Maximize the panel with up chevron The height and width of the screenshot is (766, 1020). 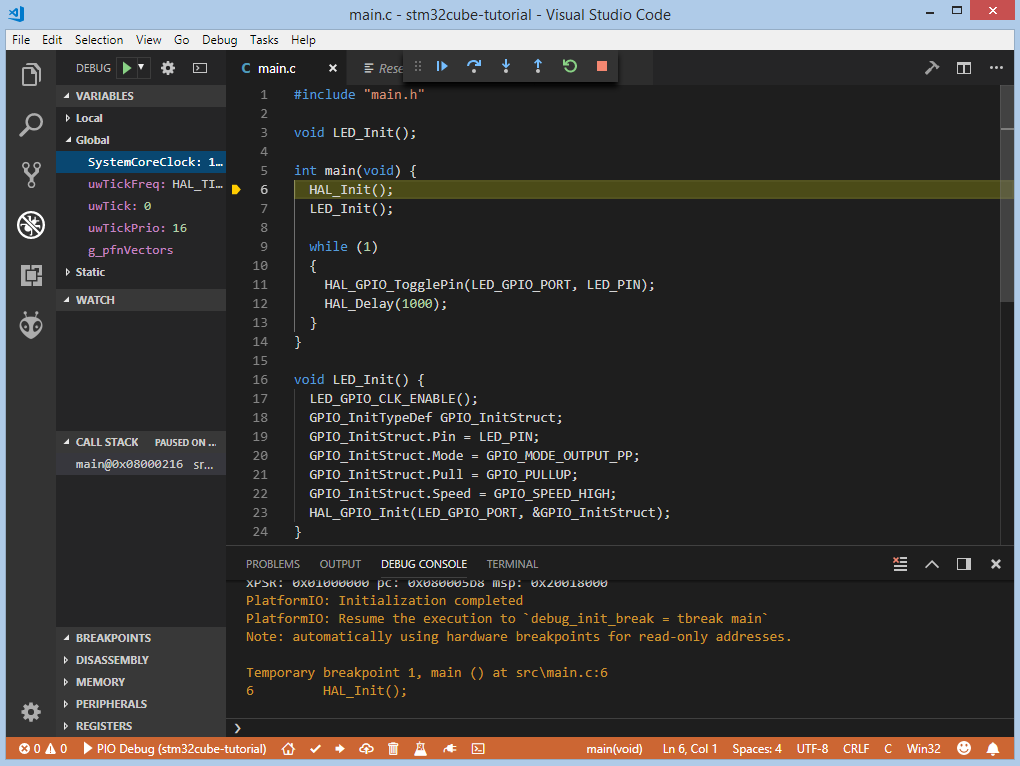[932, 564]
